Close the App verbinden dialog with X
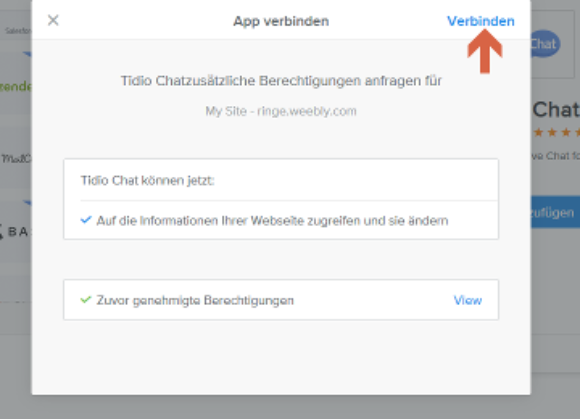580x419 pixels. (53, 20)
